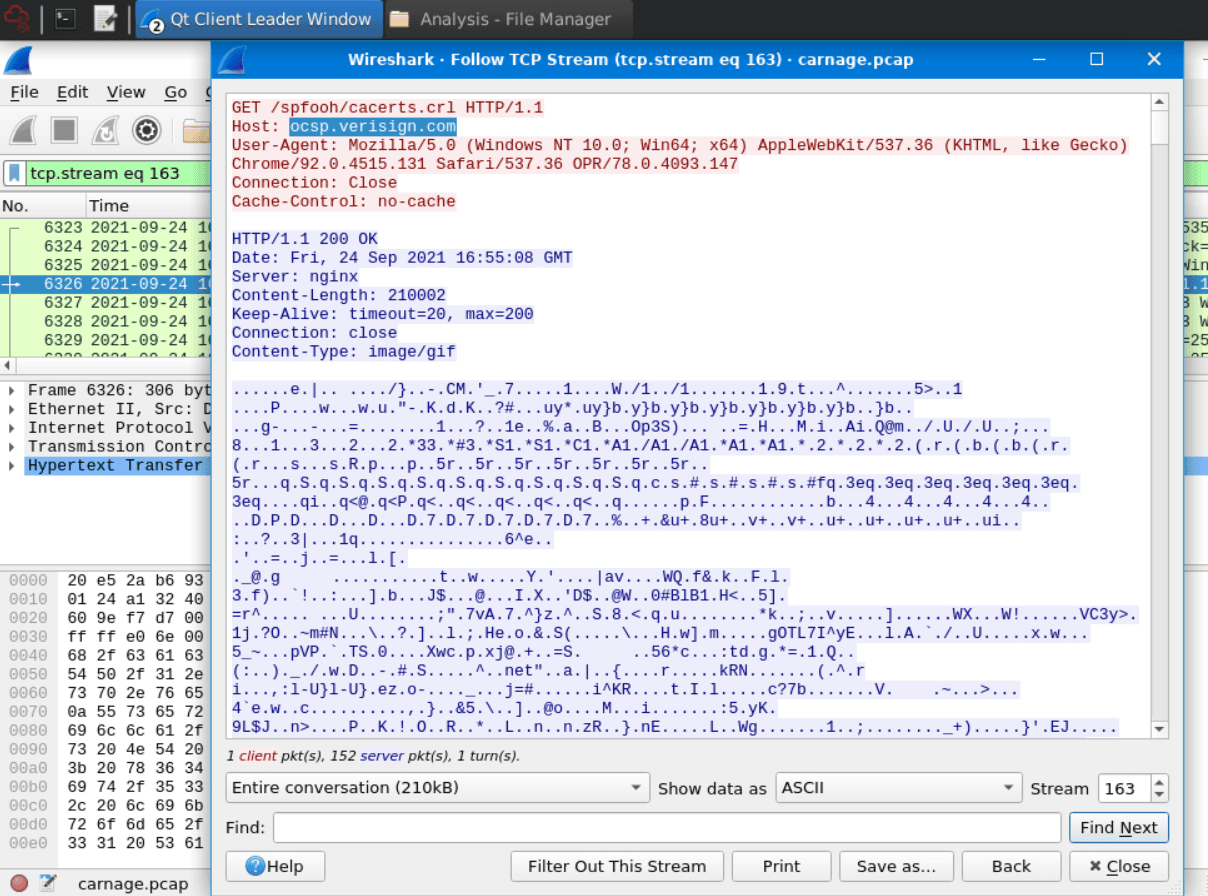Open the File menu in Wireshark
The height and width of the screenshot is (896, 1208).
[24, 92]
